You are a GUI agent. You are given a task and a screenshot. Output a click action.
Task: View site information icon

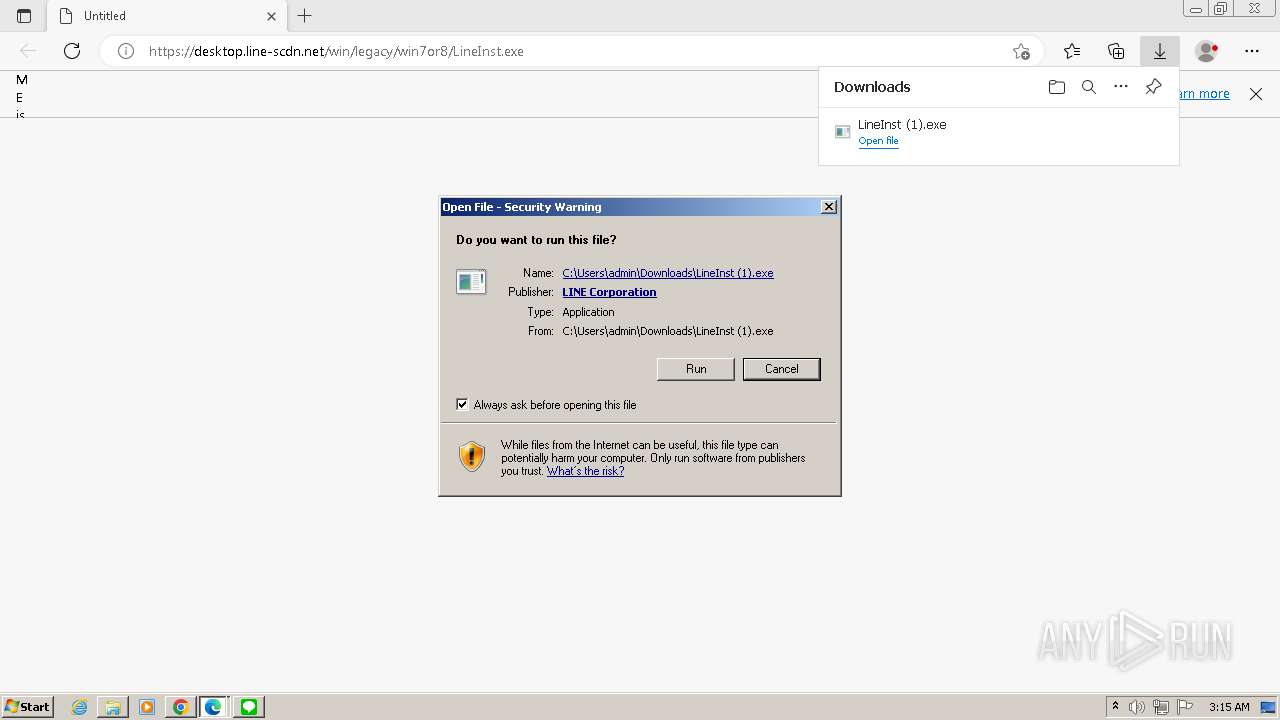pos(126,51)
